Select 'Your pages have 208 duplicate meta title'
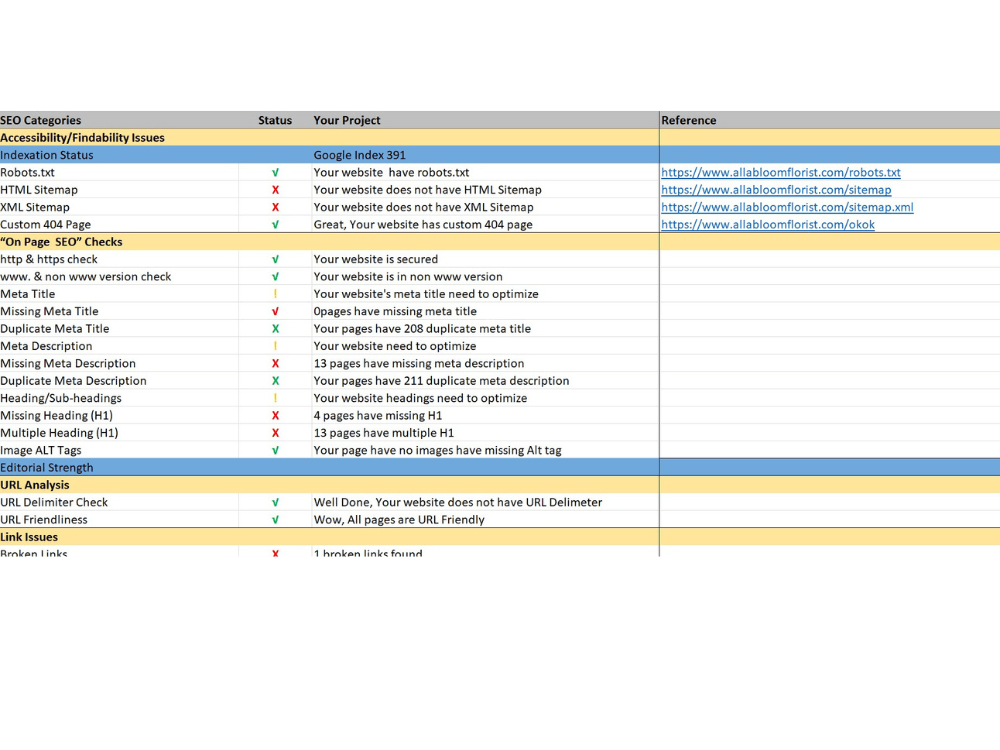 [x=485, y=328]
